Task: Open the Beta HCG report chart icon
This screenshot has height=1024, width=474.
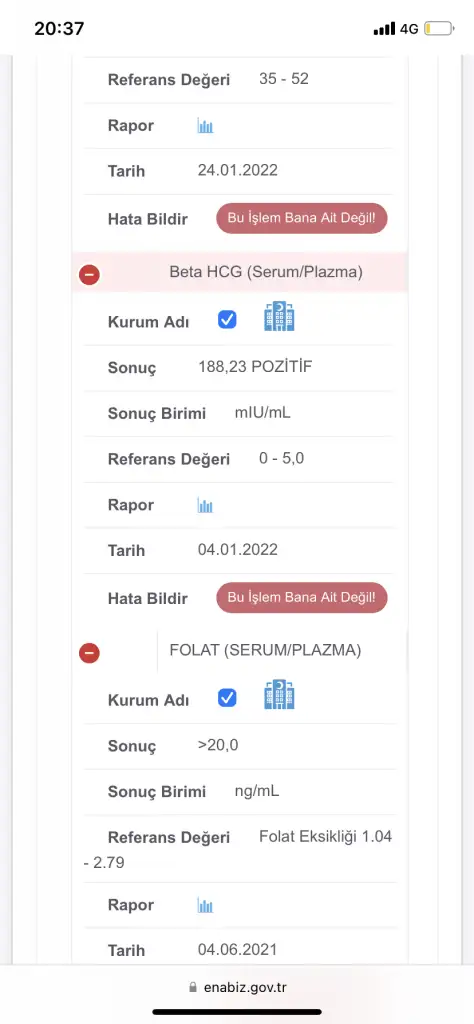Action: pyautogui.click(x=205, y=505)
